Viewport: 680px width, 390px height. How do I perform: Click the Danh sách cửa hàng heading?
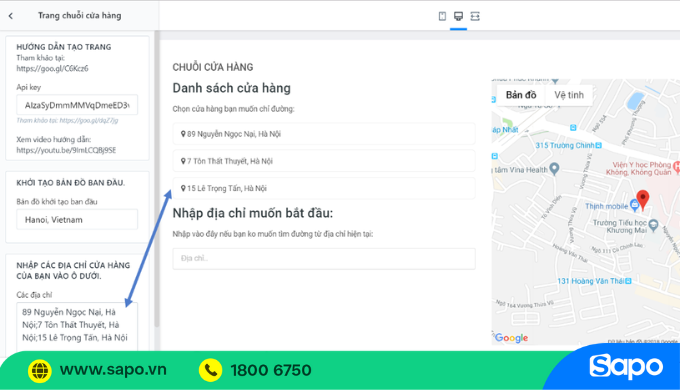[x=232, y=88]
